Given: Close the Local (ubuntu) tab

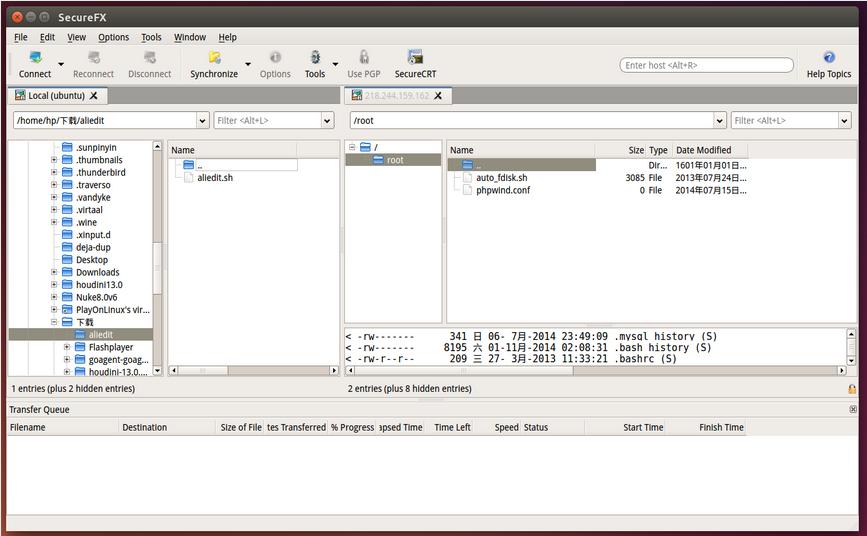Looking at the screenshot, I should pyautogui.click(x=94, y=96).
